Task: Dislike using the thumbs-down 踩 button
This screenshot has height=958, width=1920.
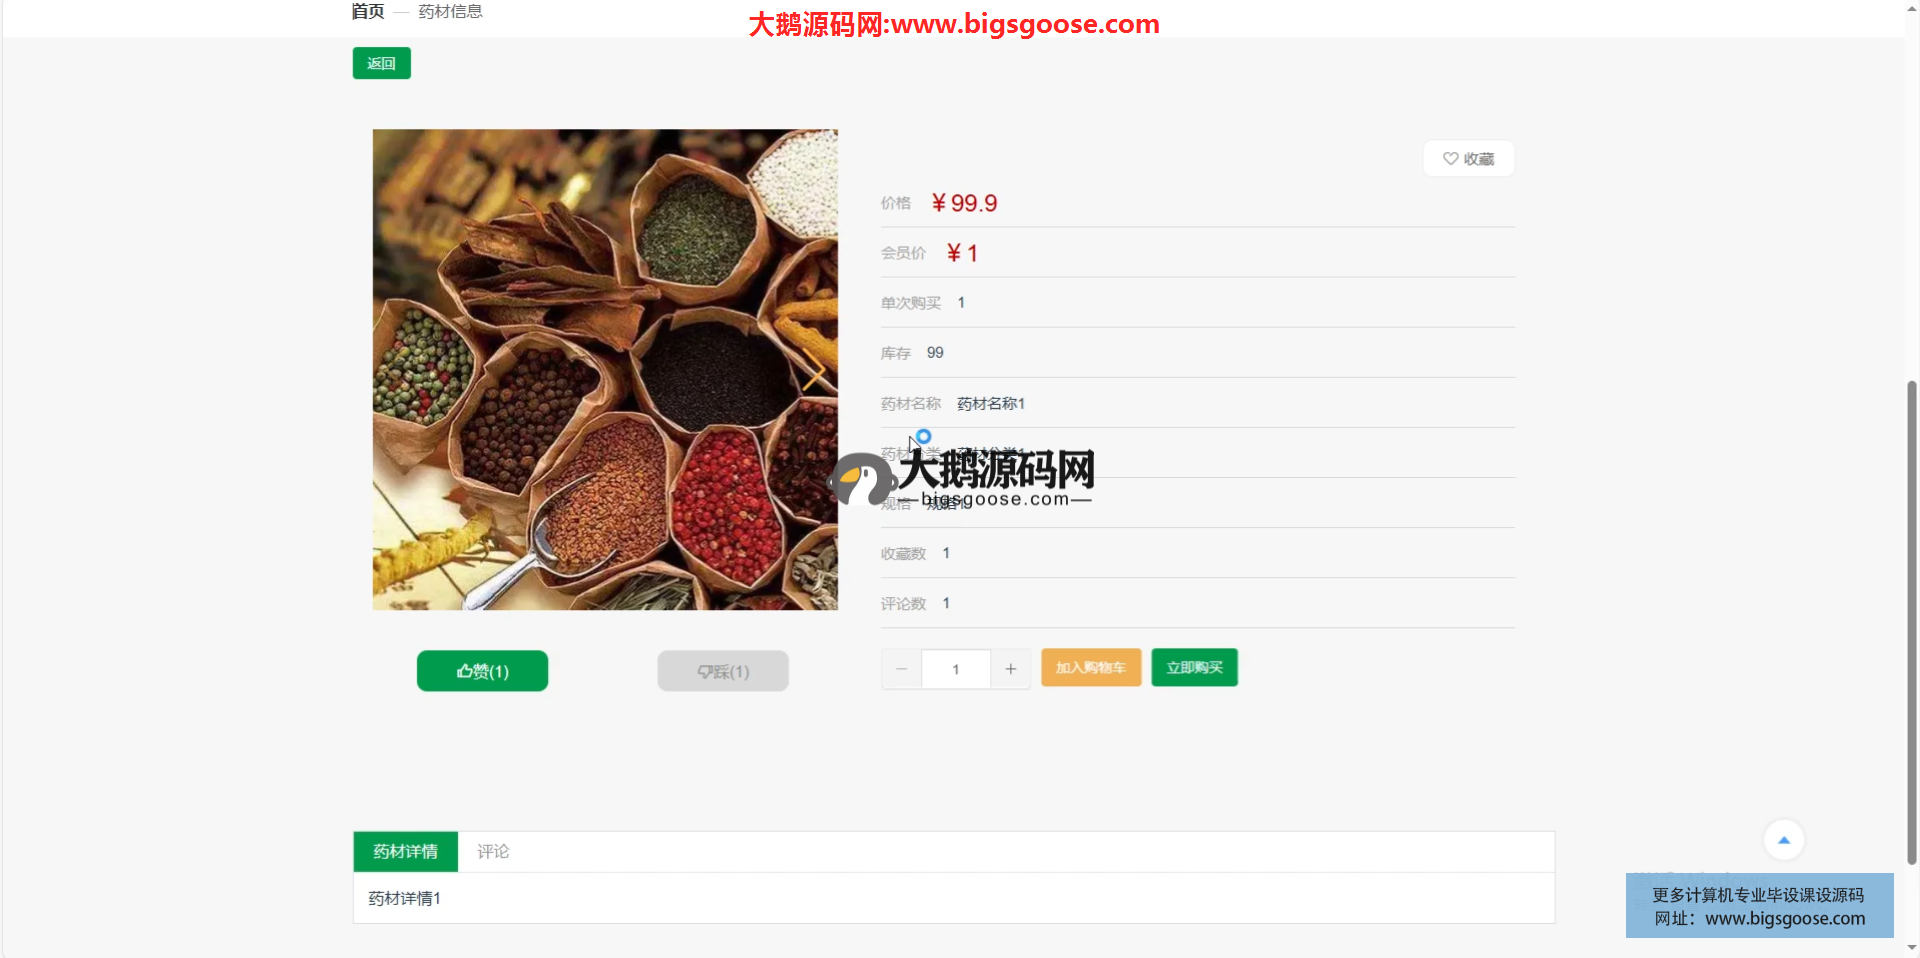Action: point(723,671)
